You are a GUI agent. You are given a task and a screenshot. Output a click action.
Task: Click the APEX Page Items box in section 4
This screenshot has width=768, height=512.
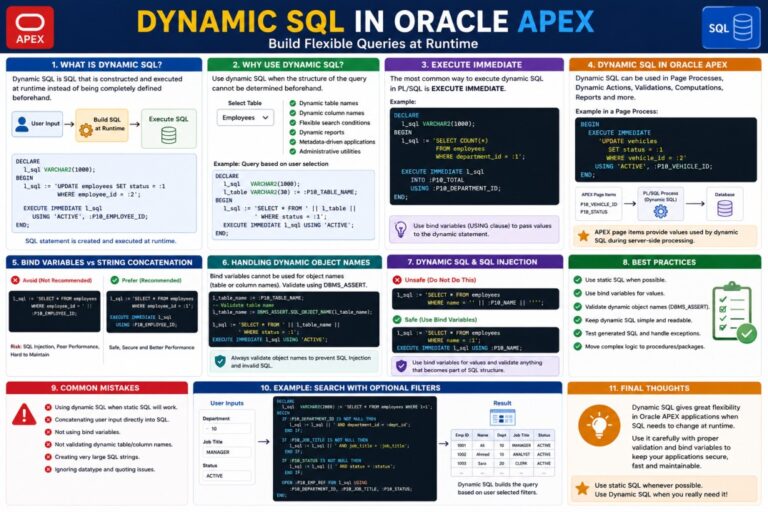(598, 203)
